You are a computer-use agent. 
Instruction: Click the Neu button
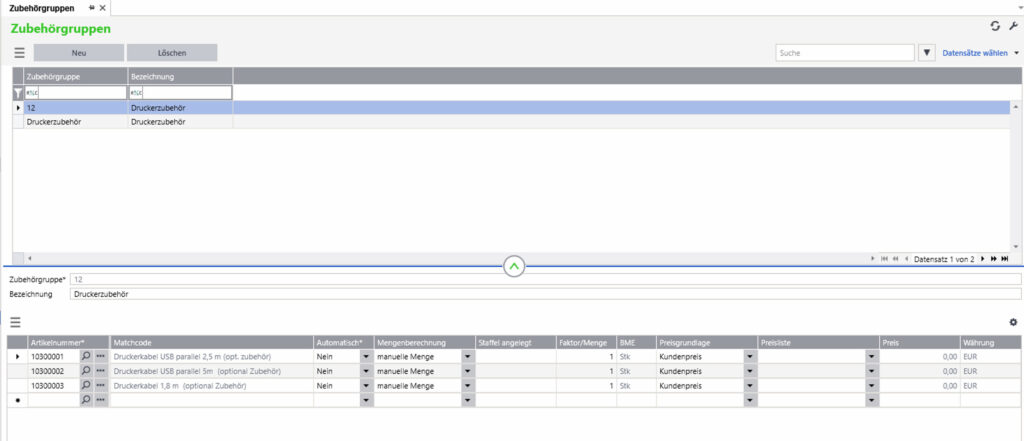[79, 53]
